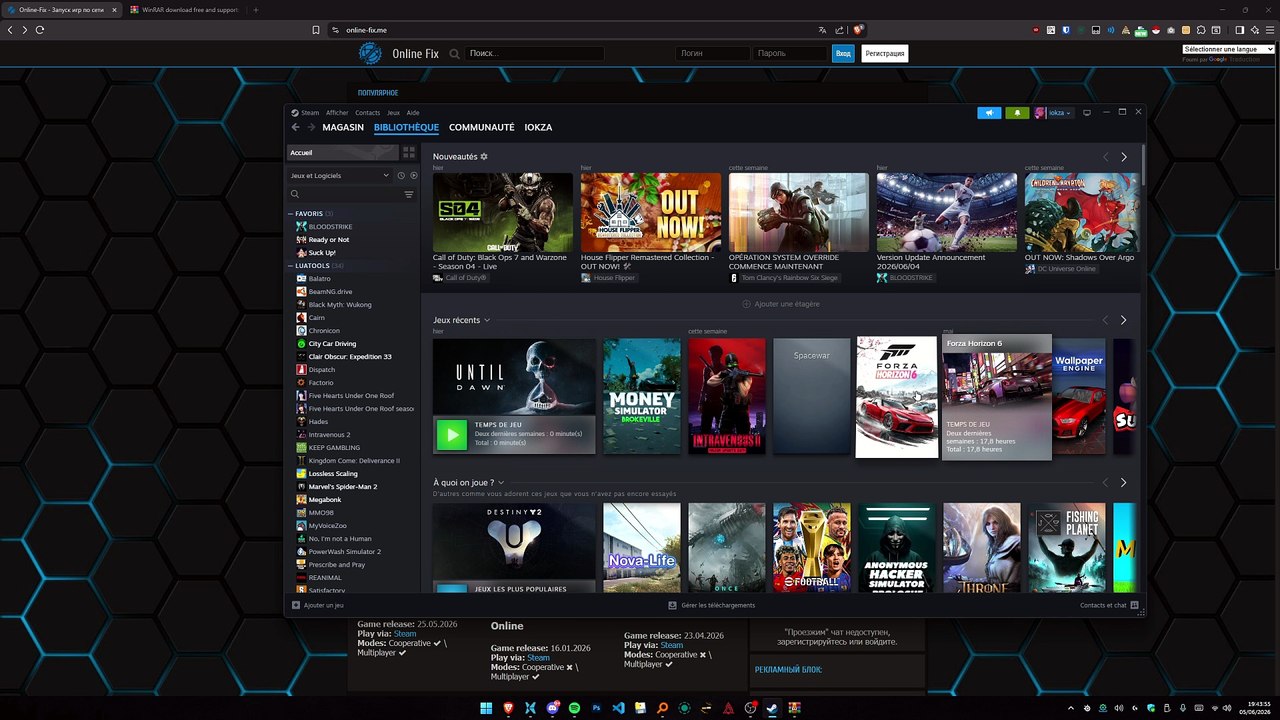Open the Steam menu
Viewport: 1280px width, 720px height.
pos(310,113)
